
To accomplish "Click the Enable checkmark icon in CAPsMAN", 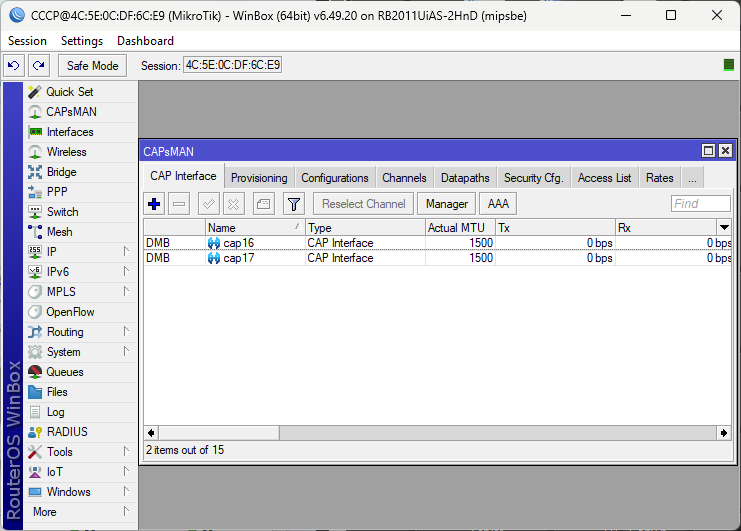I will coord(208,204).
